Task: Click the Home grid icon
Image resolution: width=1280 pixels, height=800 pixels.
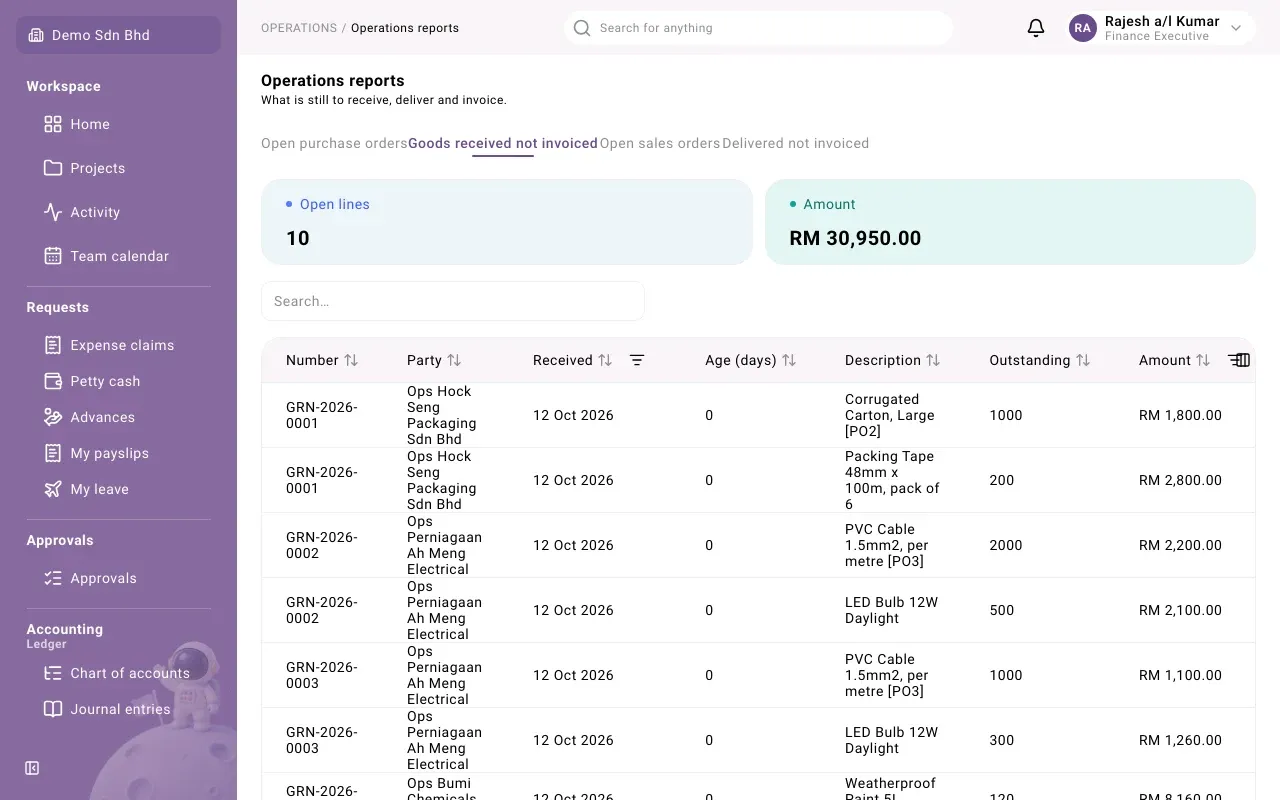Action: (x=53, y=124)
